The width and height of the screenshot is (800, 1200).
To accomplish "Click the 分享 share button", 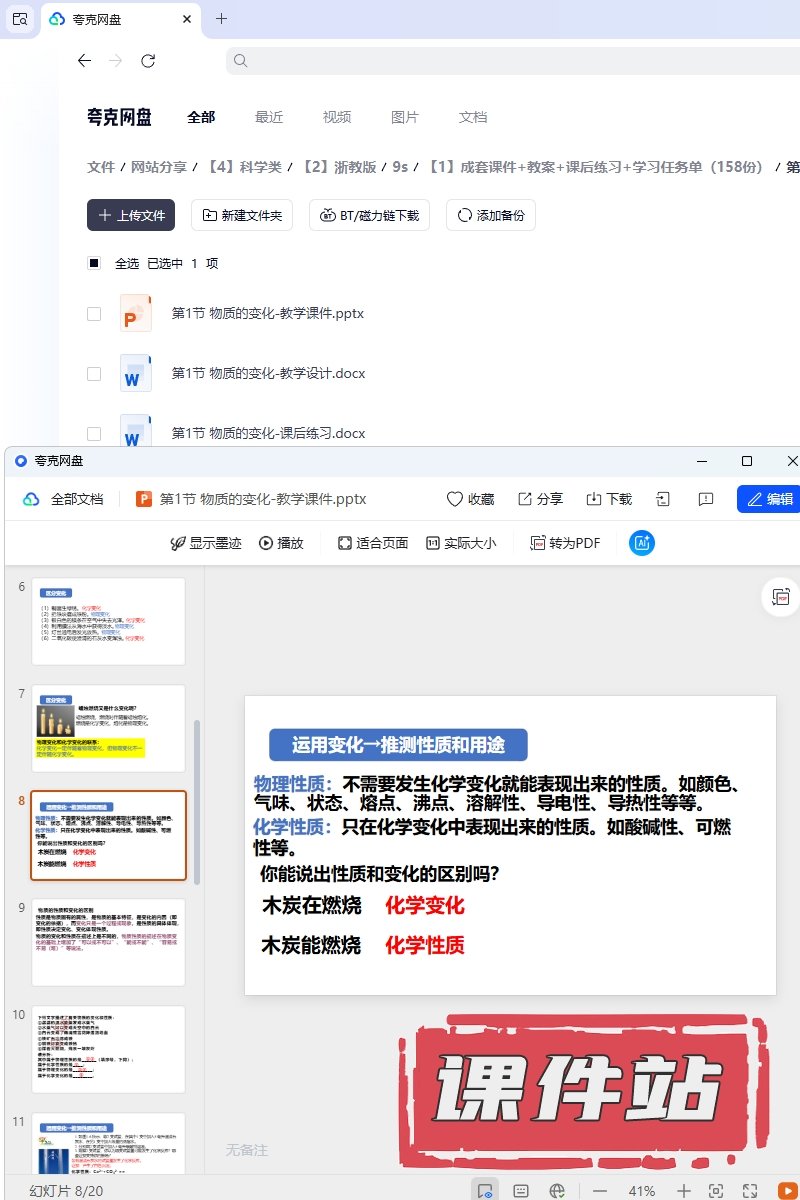I will tap(540, 499).
